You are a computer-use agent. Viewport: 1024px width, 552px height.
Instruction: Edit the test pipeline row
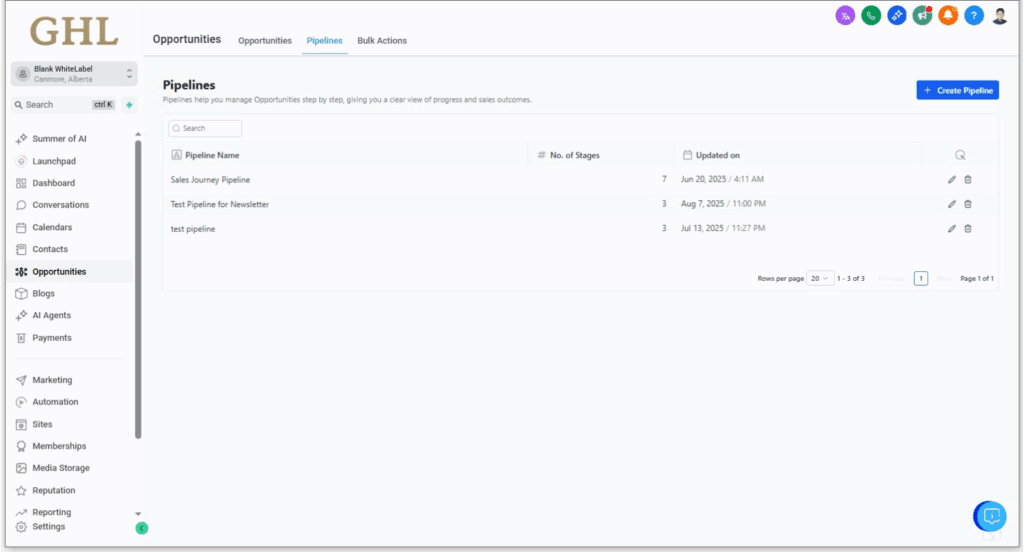pyautogui.click(x=952, y=229)
